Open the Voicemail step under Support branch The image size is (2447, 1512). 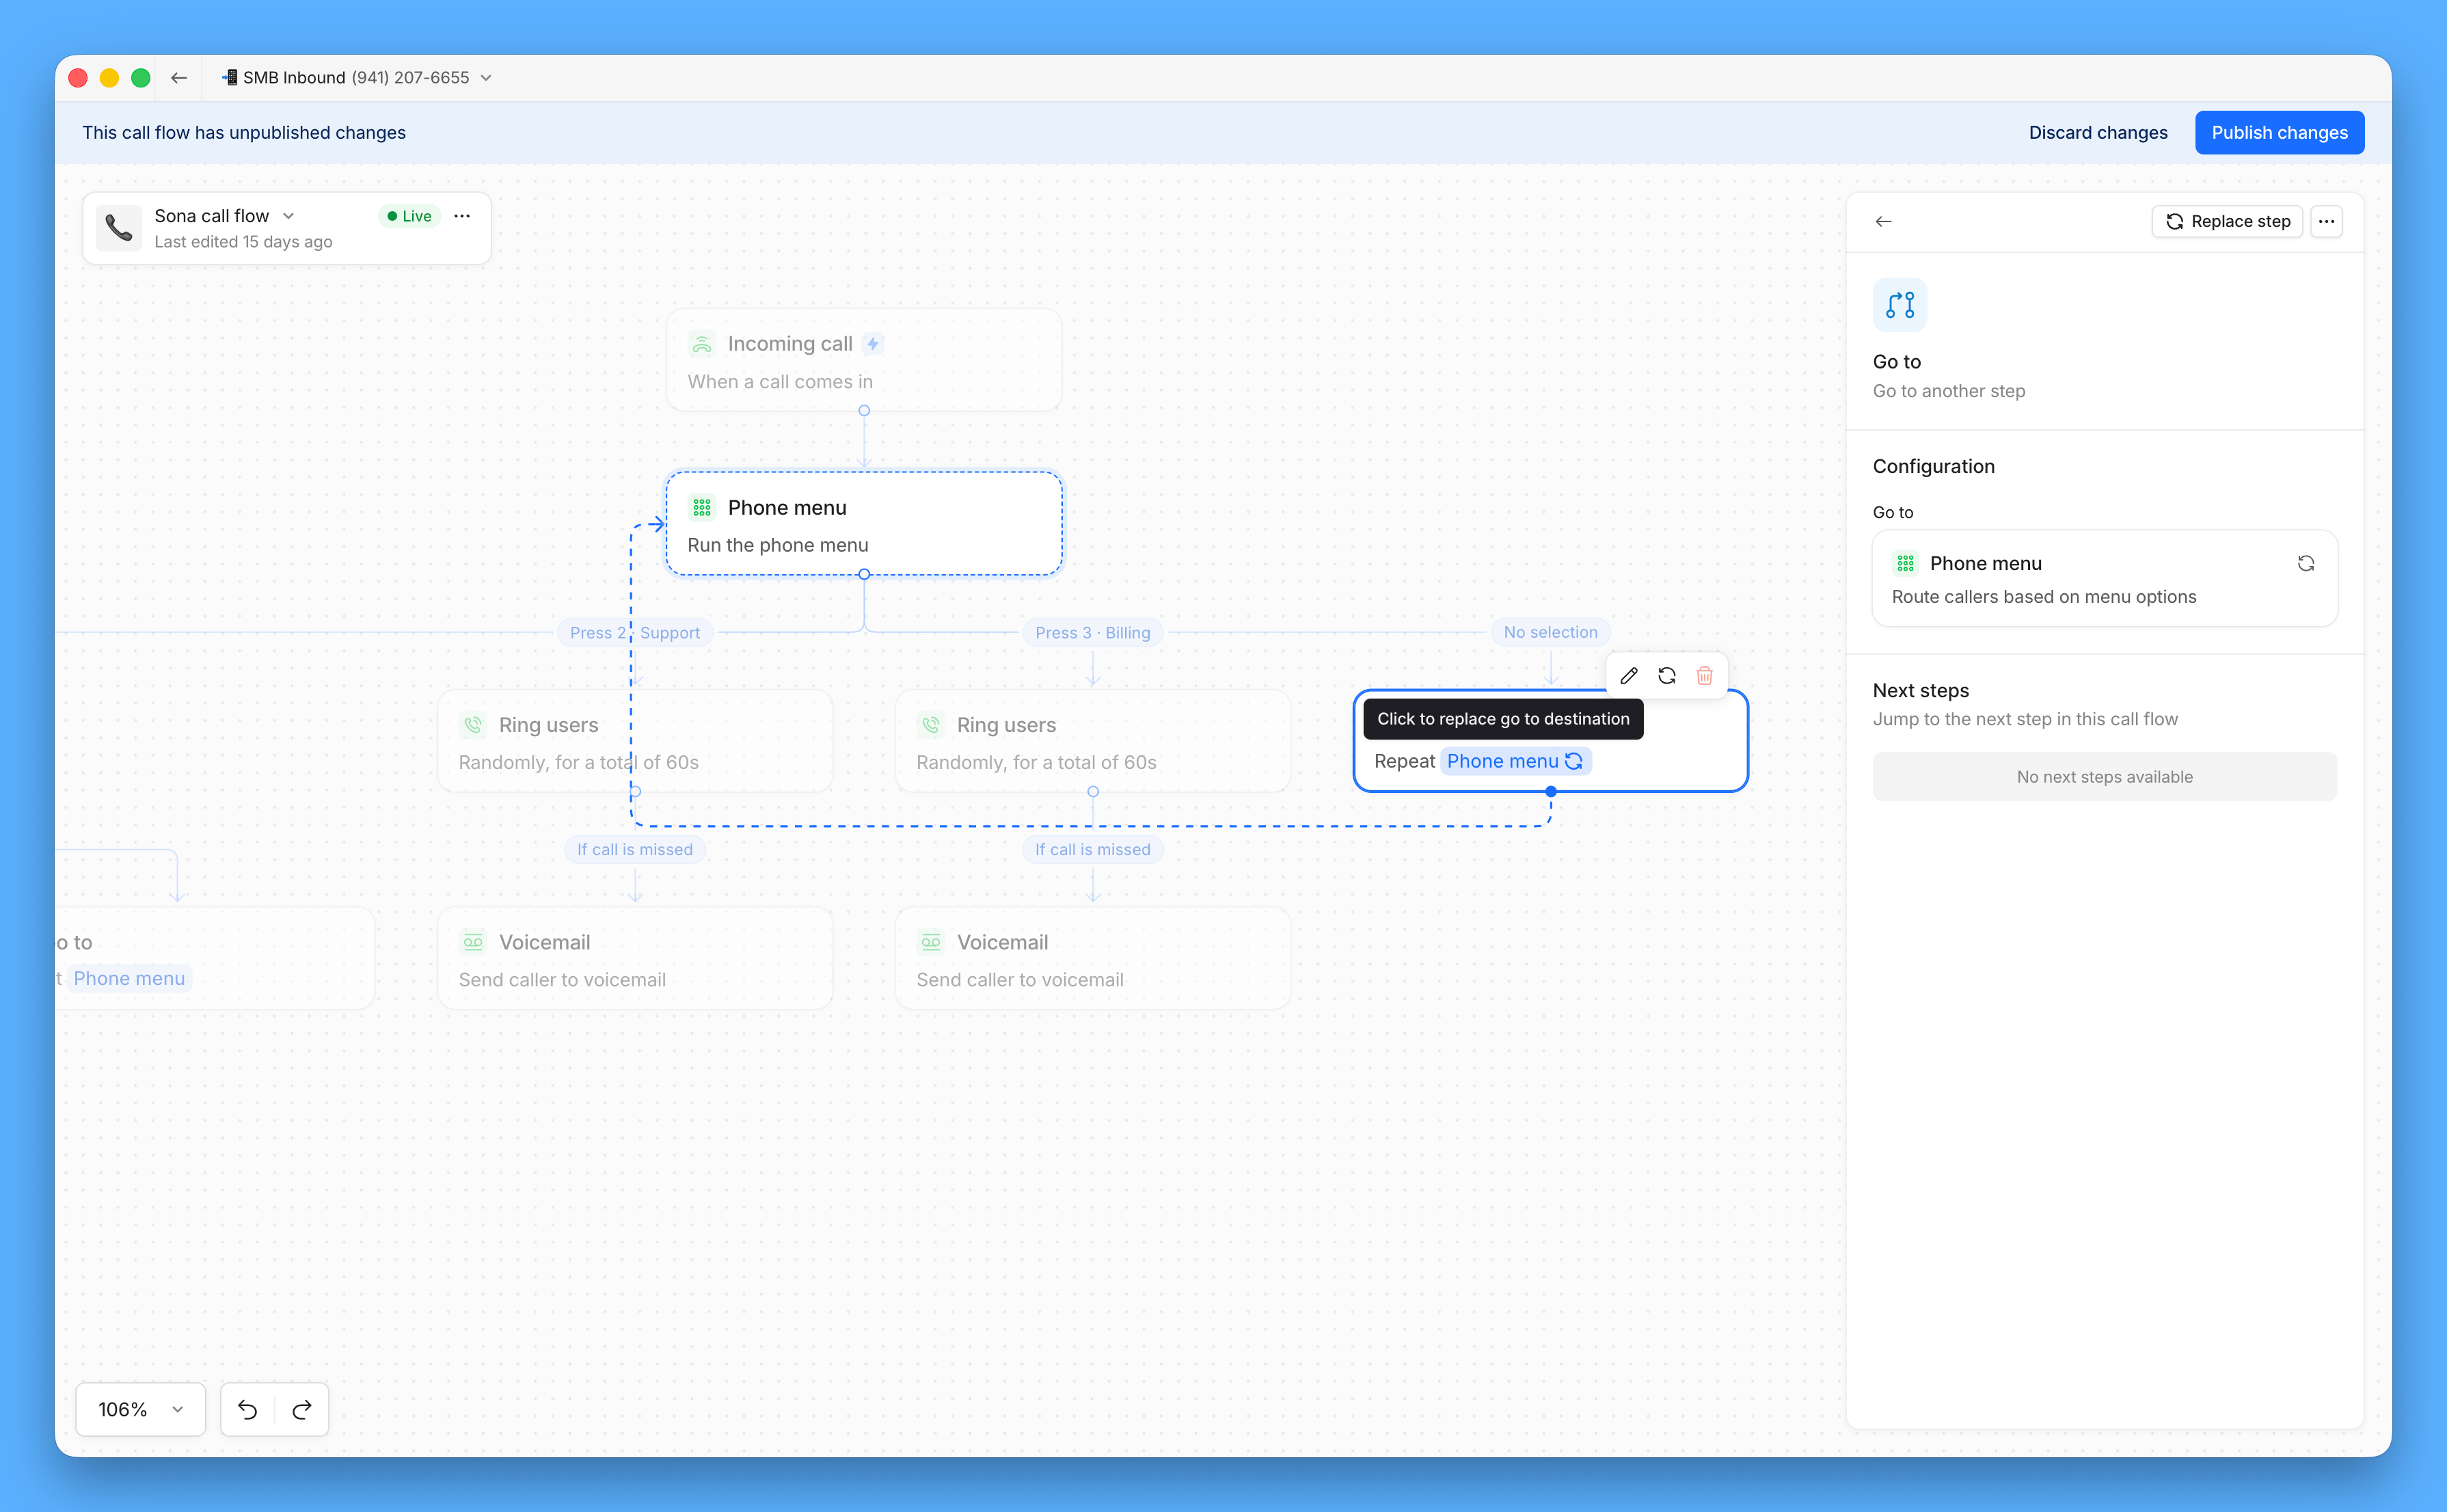[635, 959]
